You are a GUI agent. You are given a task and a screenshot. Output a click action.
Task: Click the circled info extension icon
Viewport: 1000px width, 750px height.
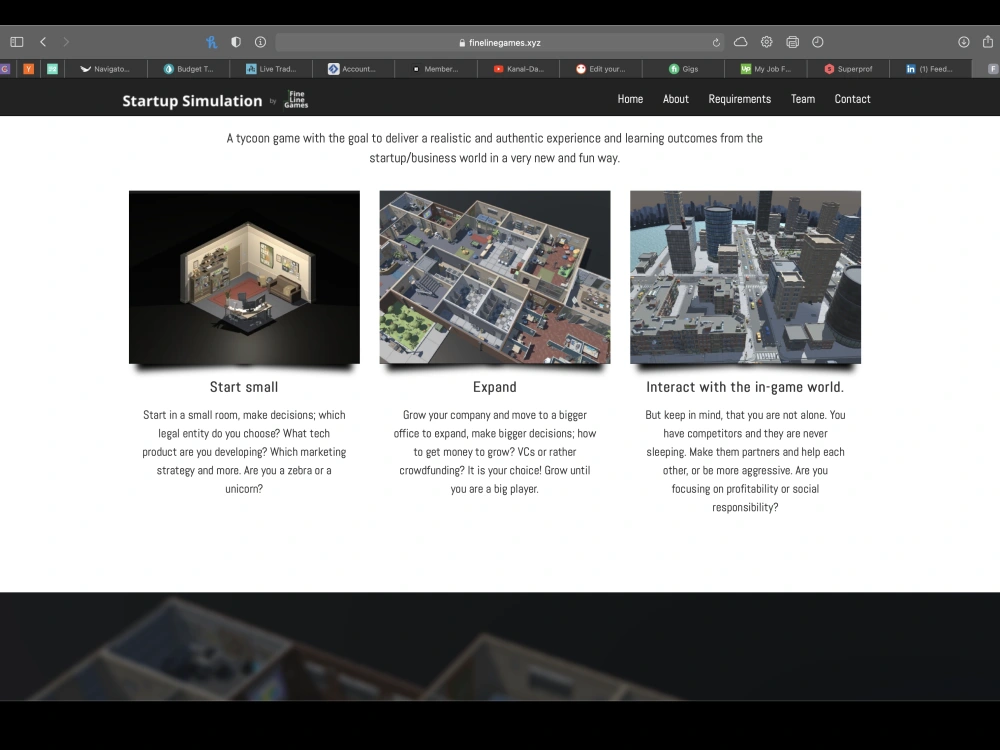[x=260, y=42]
